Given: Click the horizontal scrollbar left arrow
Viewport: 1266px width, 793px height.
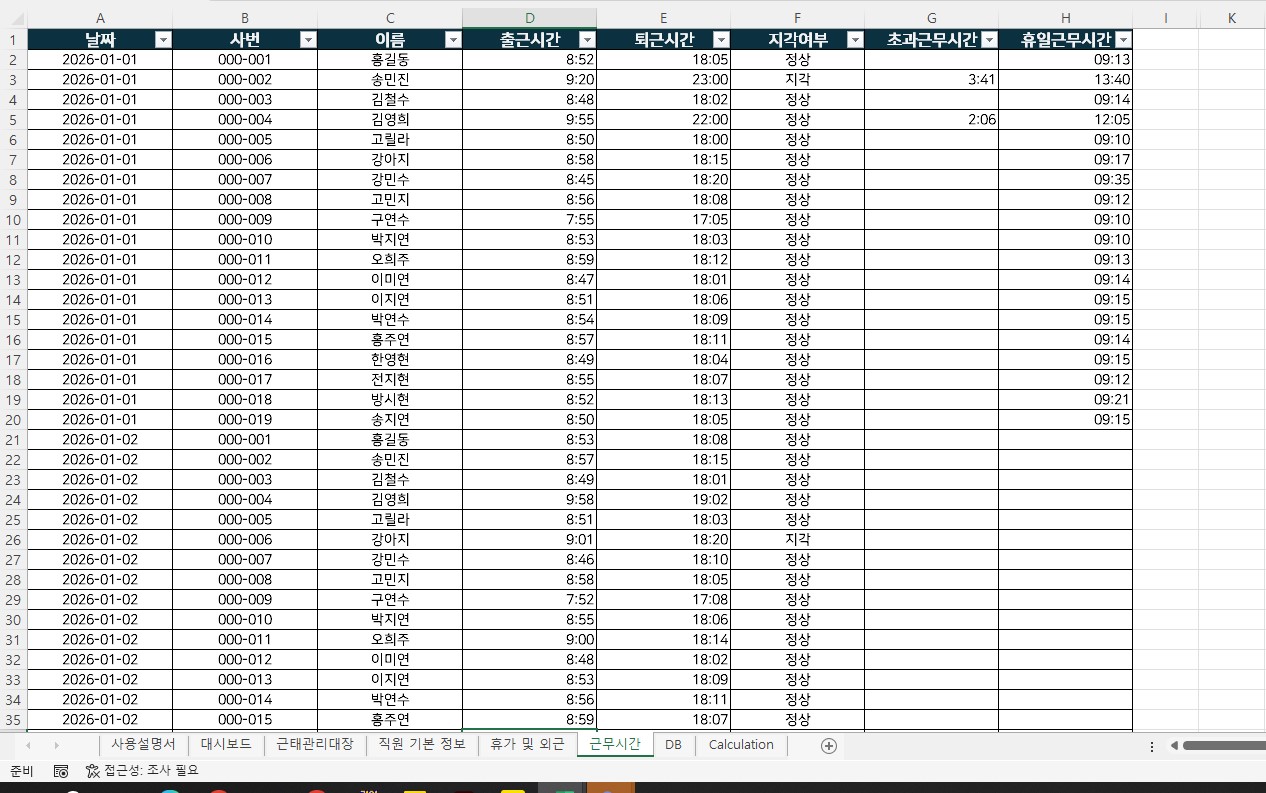Looking at the screenshot, I should coord(1174,746).
